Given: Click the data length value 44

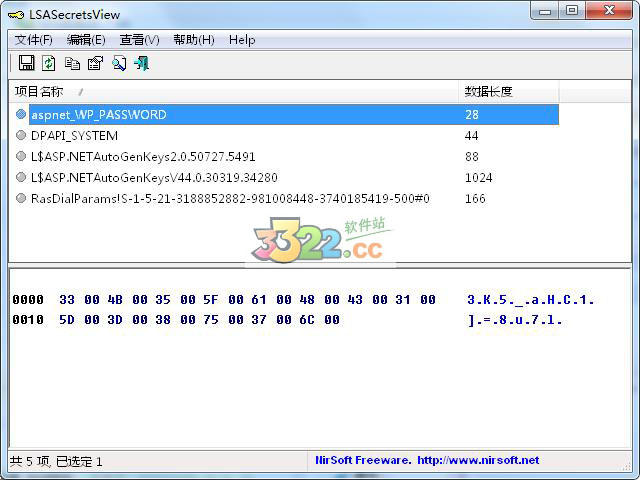Looking at the screenshot, I should click(x=471, y=136).
